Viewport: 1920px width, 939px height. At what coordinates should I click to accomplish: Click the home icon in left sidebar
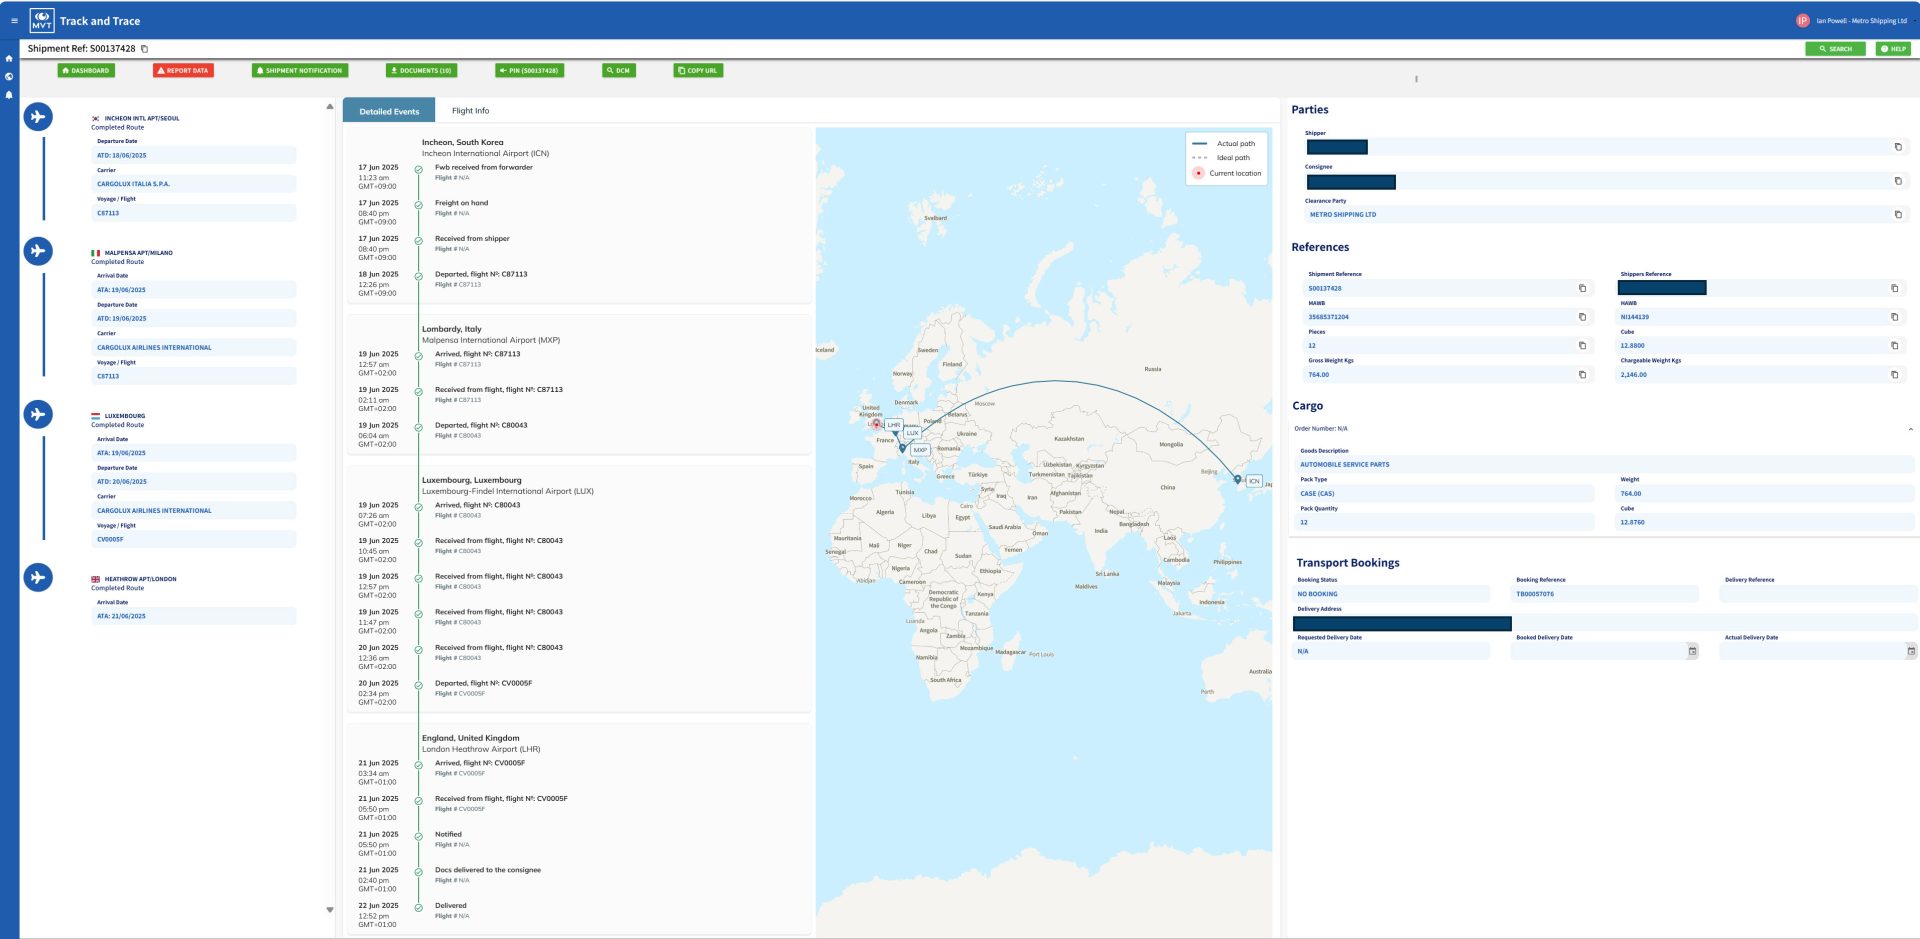coord(9,59)
